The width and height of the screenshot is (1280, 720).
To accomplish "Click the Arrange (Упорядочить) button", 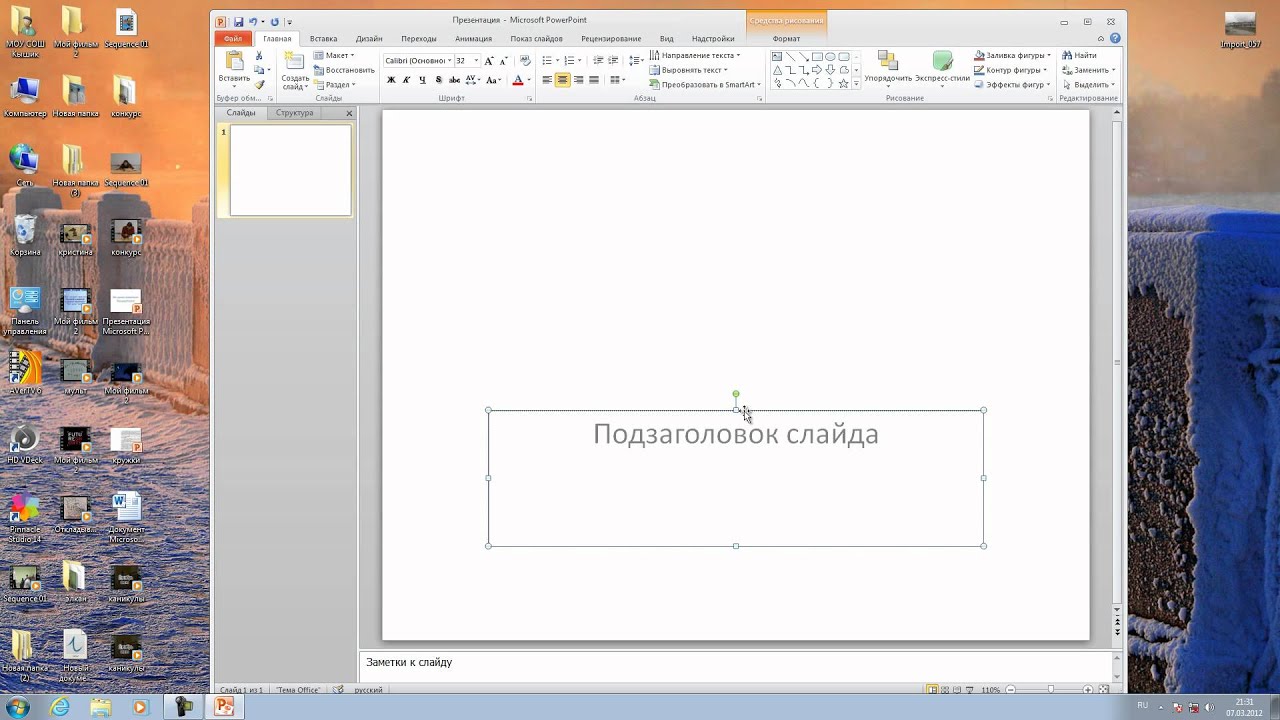I will click(888, 68).
